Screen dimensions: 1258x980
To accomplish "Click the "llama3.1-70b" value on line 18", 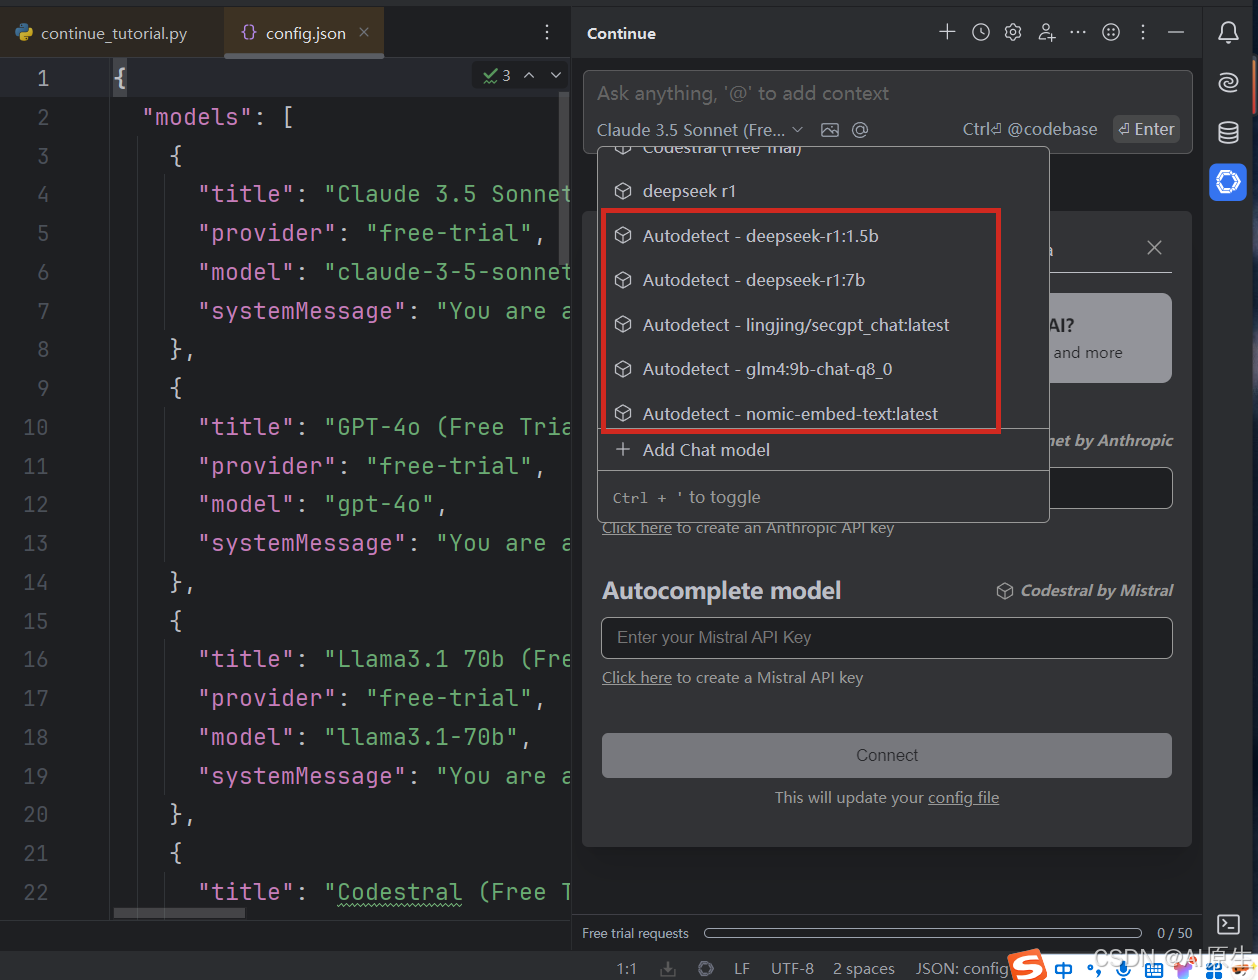I will point(422,737).
